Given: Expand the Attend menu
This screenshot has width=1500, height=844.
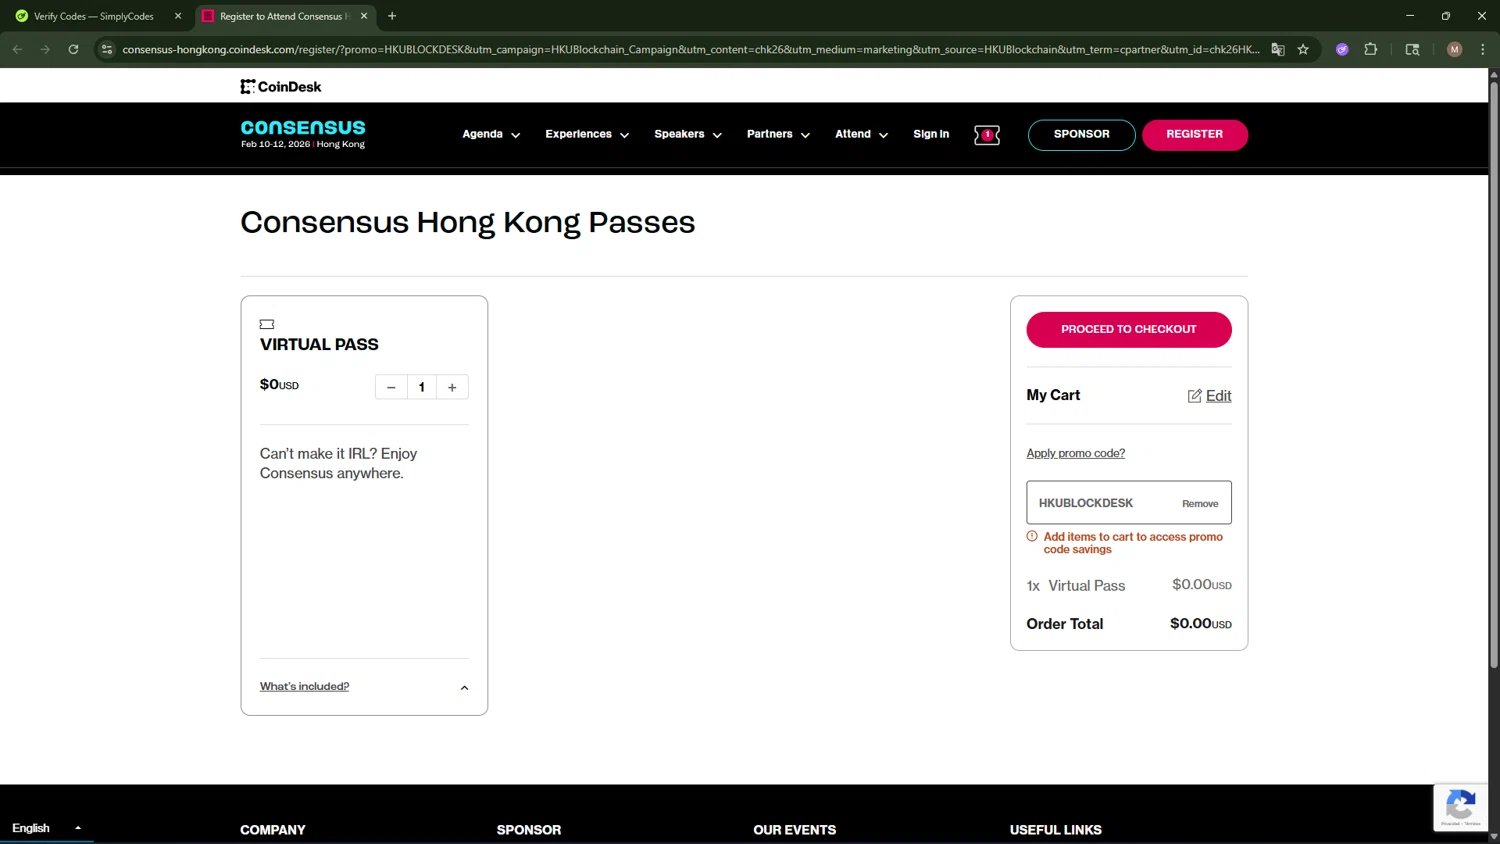Looking at the screenshot, I should (x=861, y=134).
